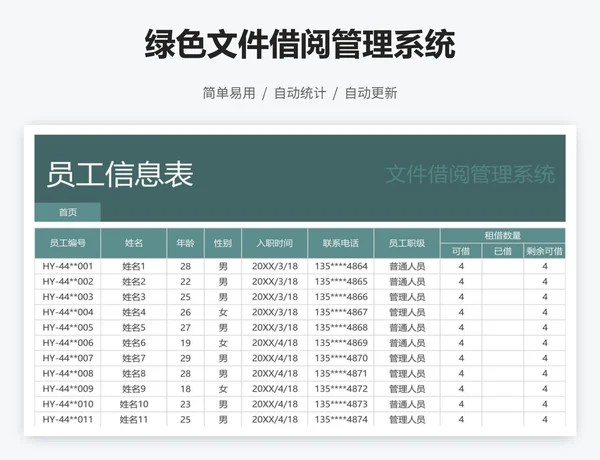Viewport: 600px width, 460px height.
Task: Click employee ID cell HY-44**008
Action: (68, 374)
